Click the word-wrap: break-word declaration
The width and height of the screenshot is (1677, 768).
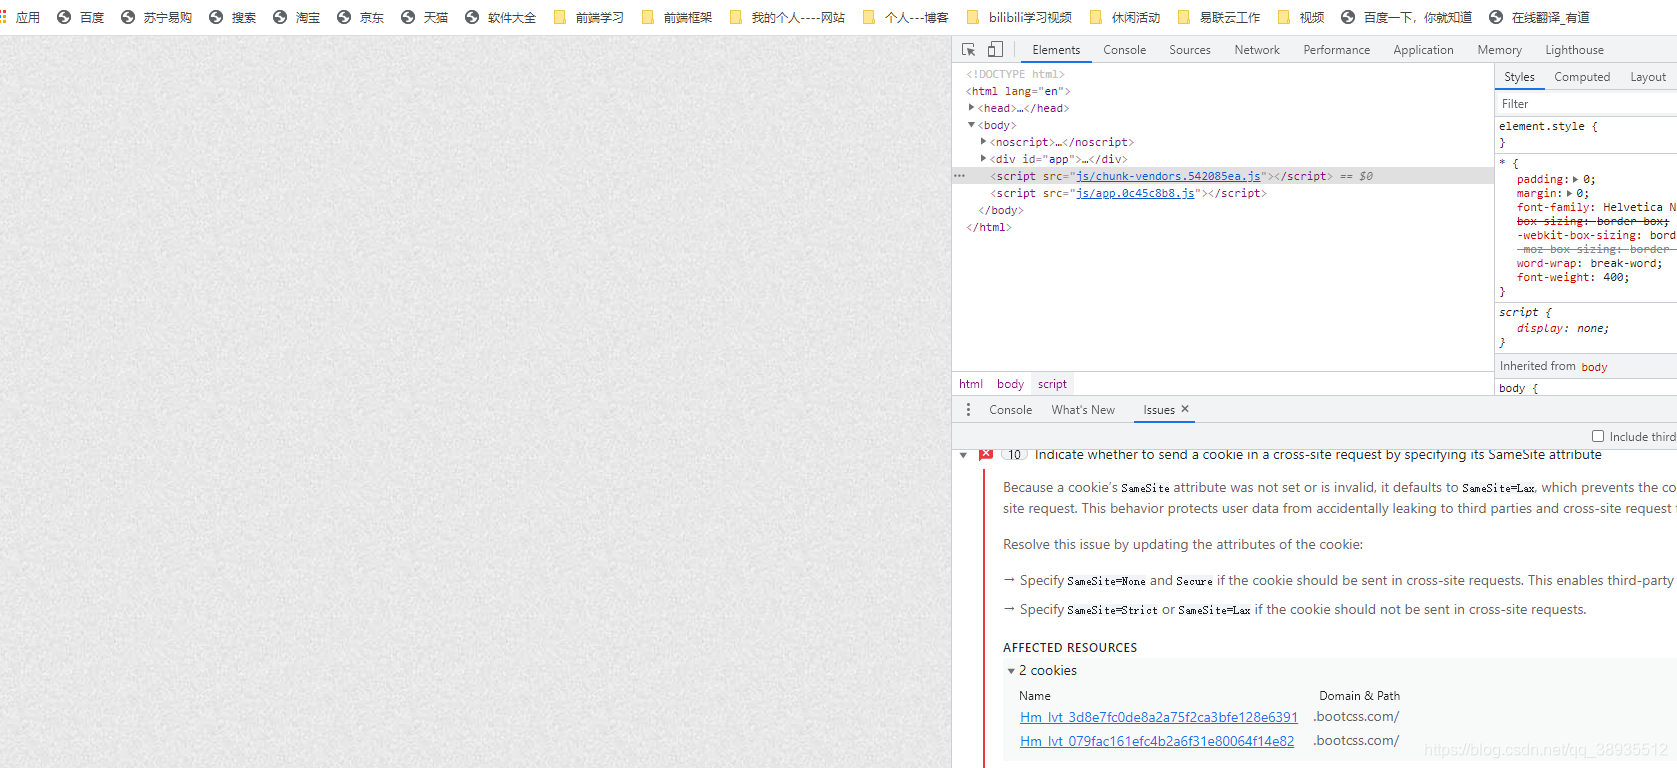pos(1589,264)
